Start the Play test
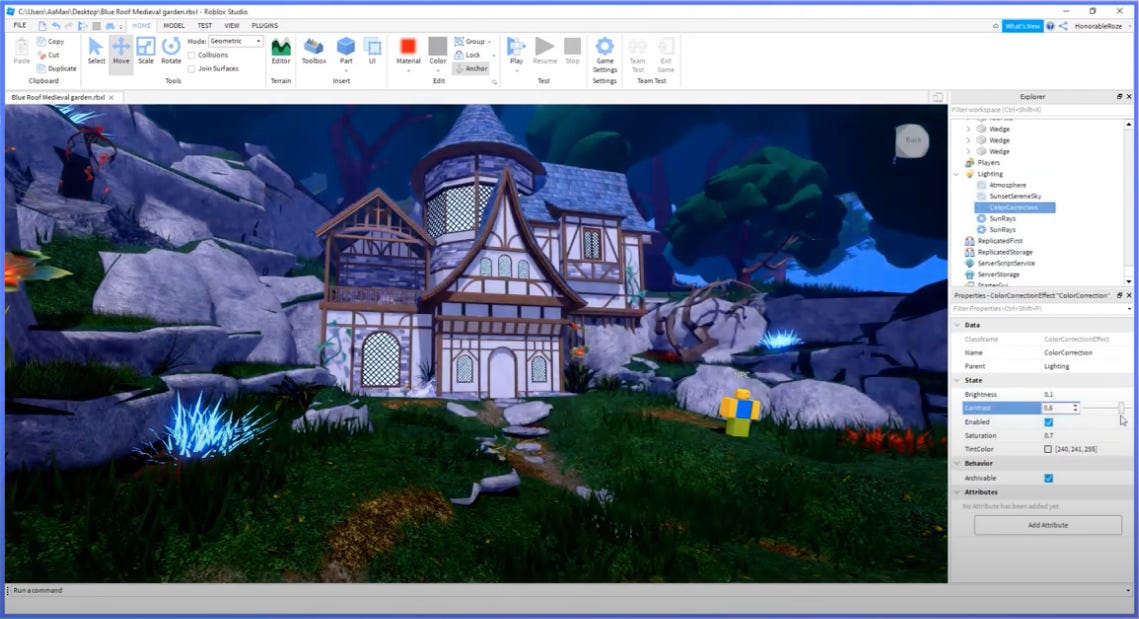 pos(516,52)
